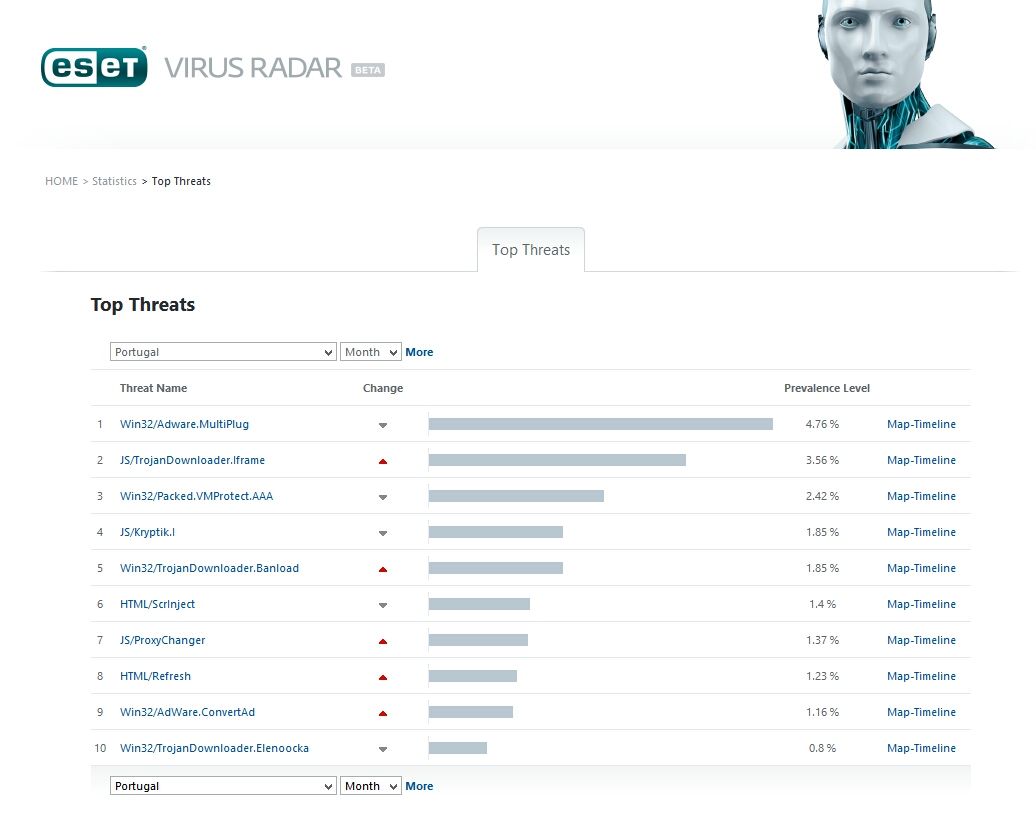Click the ESET logo

[94, 67]
